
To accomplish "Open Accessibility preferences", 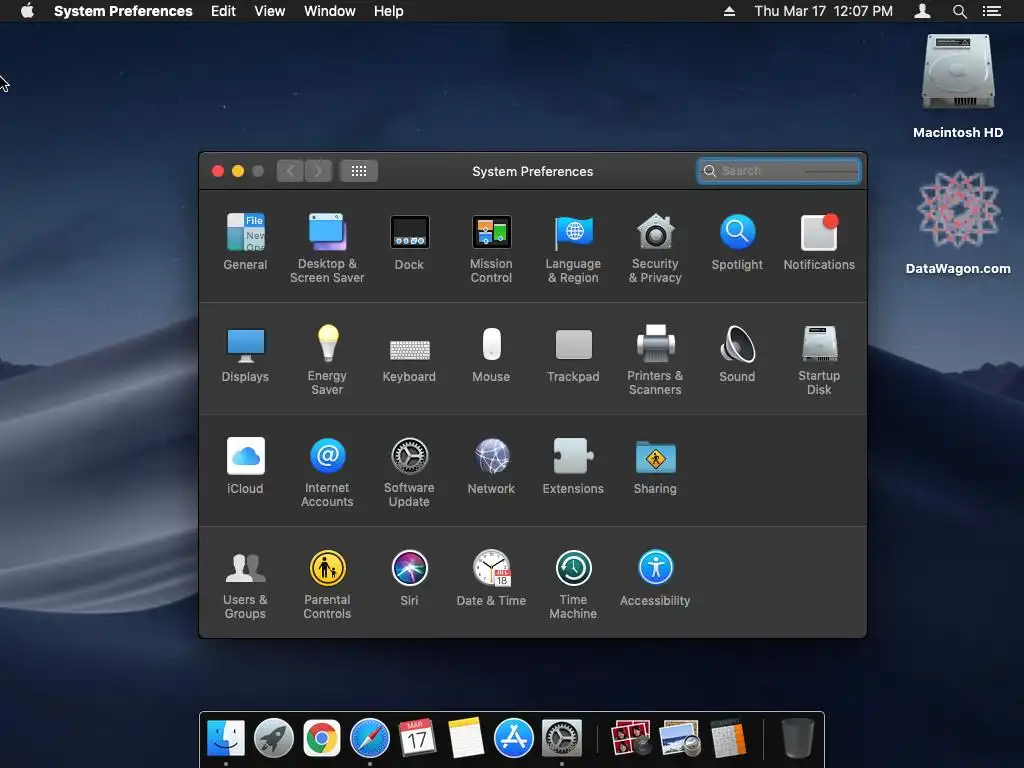I will tap(655, 578).
